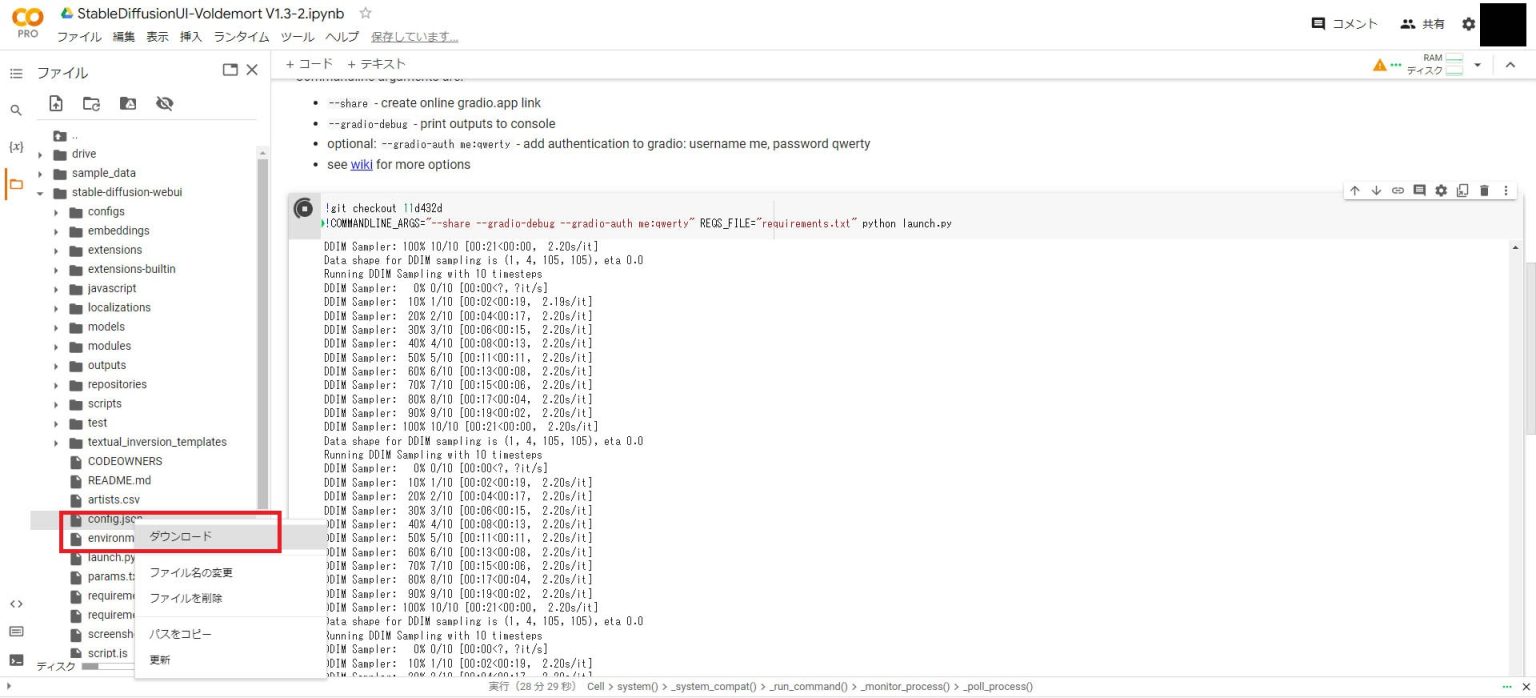Open the ランタイム menu
This screenshot has width=1536, height=698.
(x=240, y=36)
